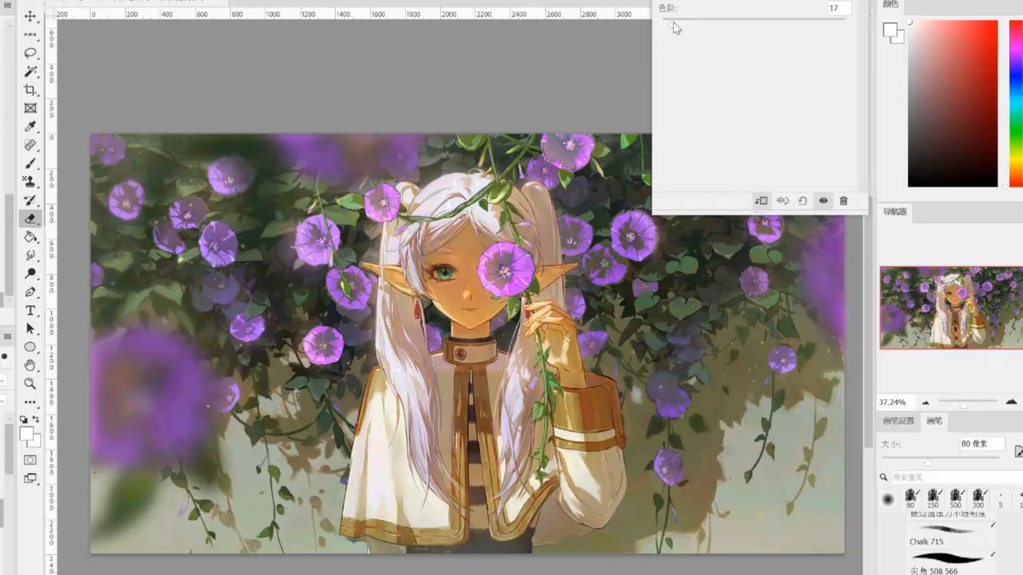This screenshot has height=575, width=1023.
Task: Reset adjustment to defaults
Action: click(x=802, y=201)
